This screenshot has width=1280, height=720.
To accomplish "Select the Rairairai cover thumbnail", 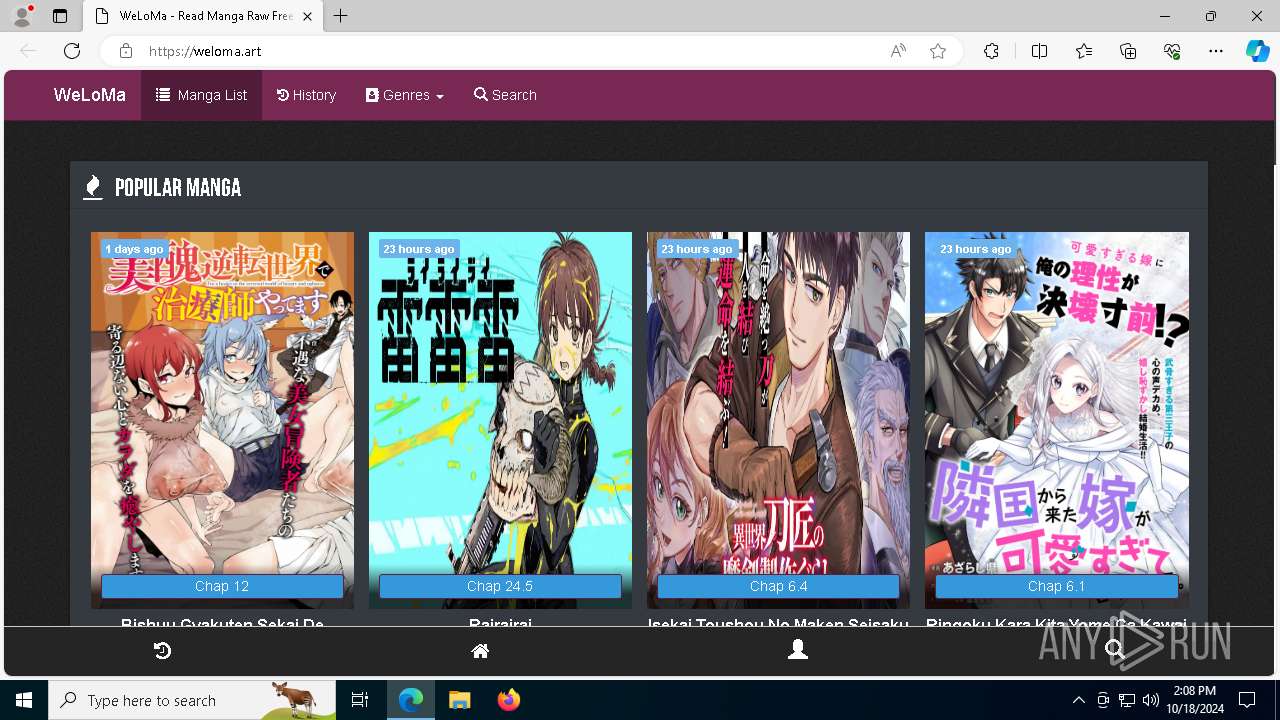I will (500, 420).
